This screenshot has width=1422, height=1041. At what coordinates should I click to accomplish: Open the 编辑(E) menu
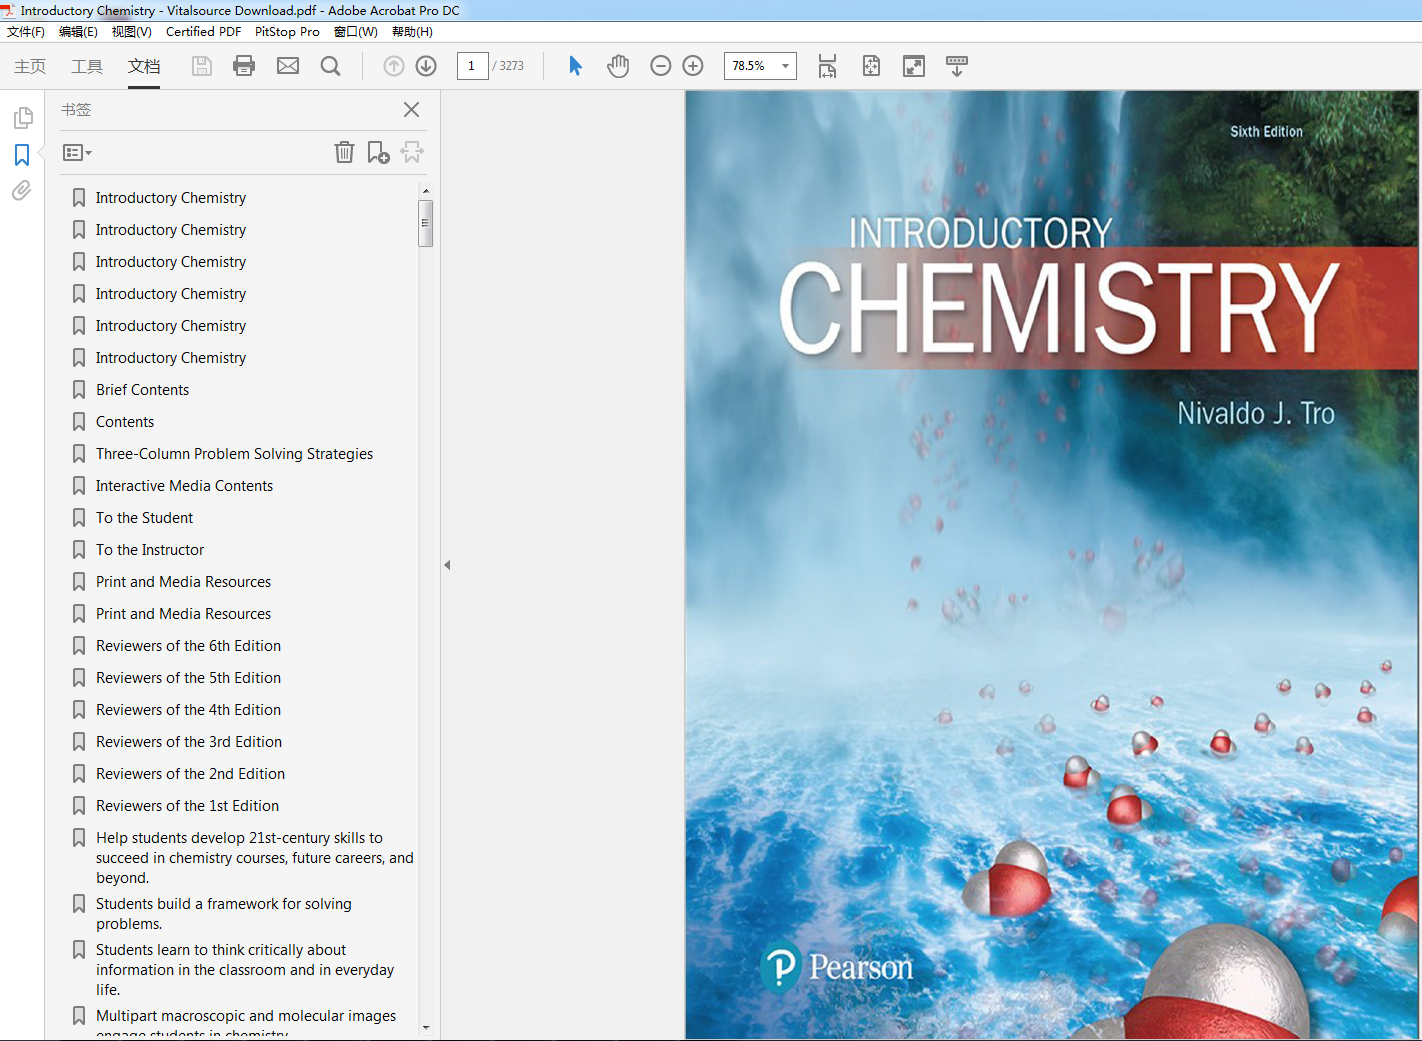pyautogui.click(x=78, y=32)
